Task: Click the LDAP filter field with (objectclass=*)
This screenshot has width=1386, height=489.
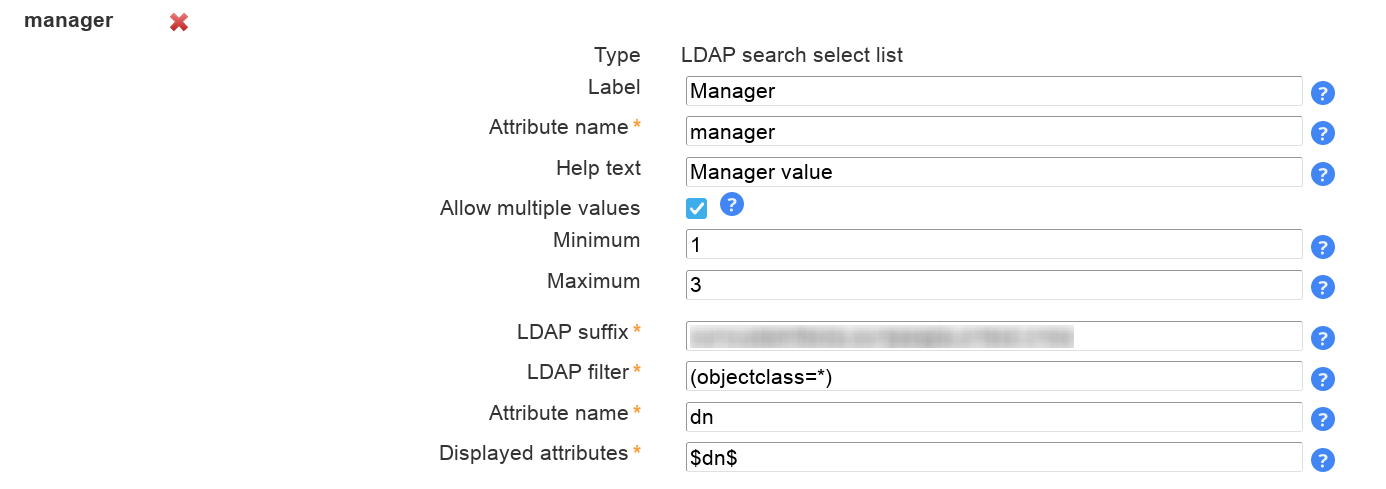Action: pos(993,376)
